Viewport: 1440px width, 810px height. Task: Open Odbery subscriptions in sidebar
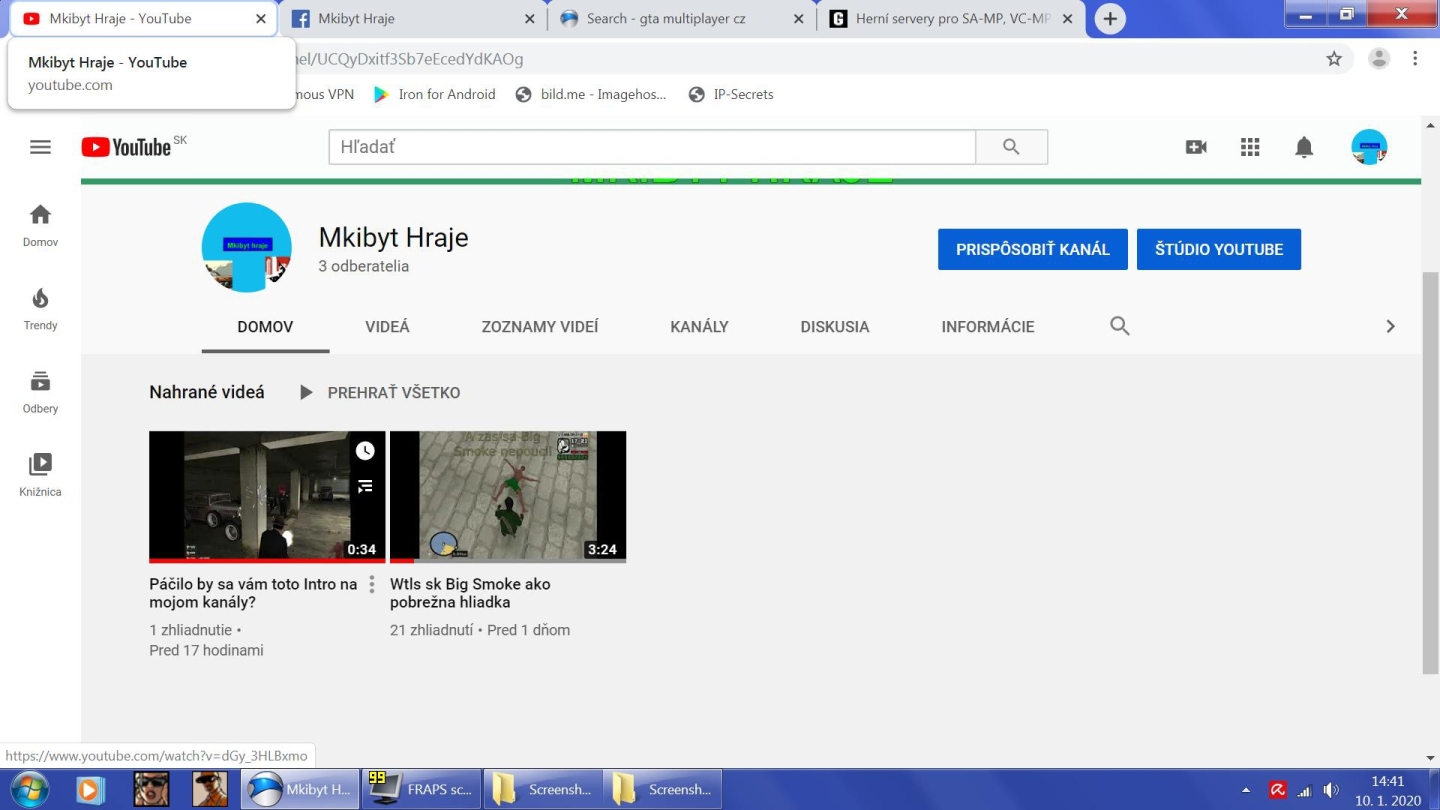(40, 392)
